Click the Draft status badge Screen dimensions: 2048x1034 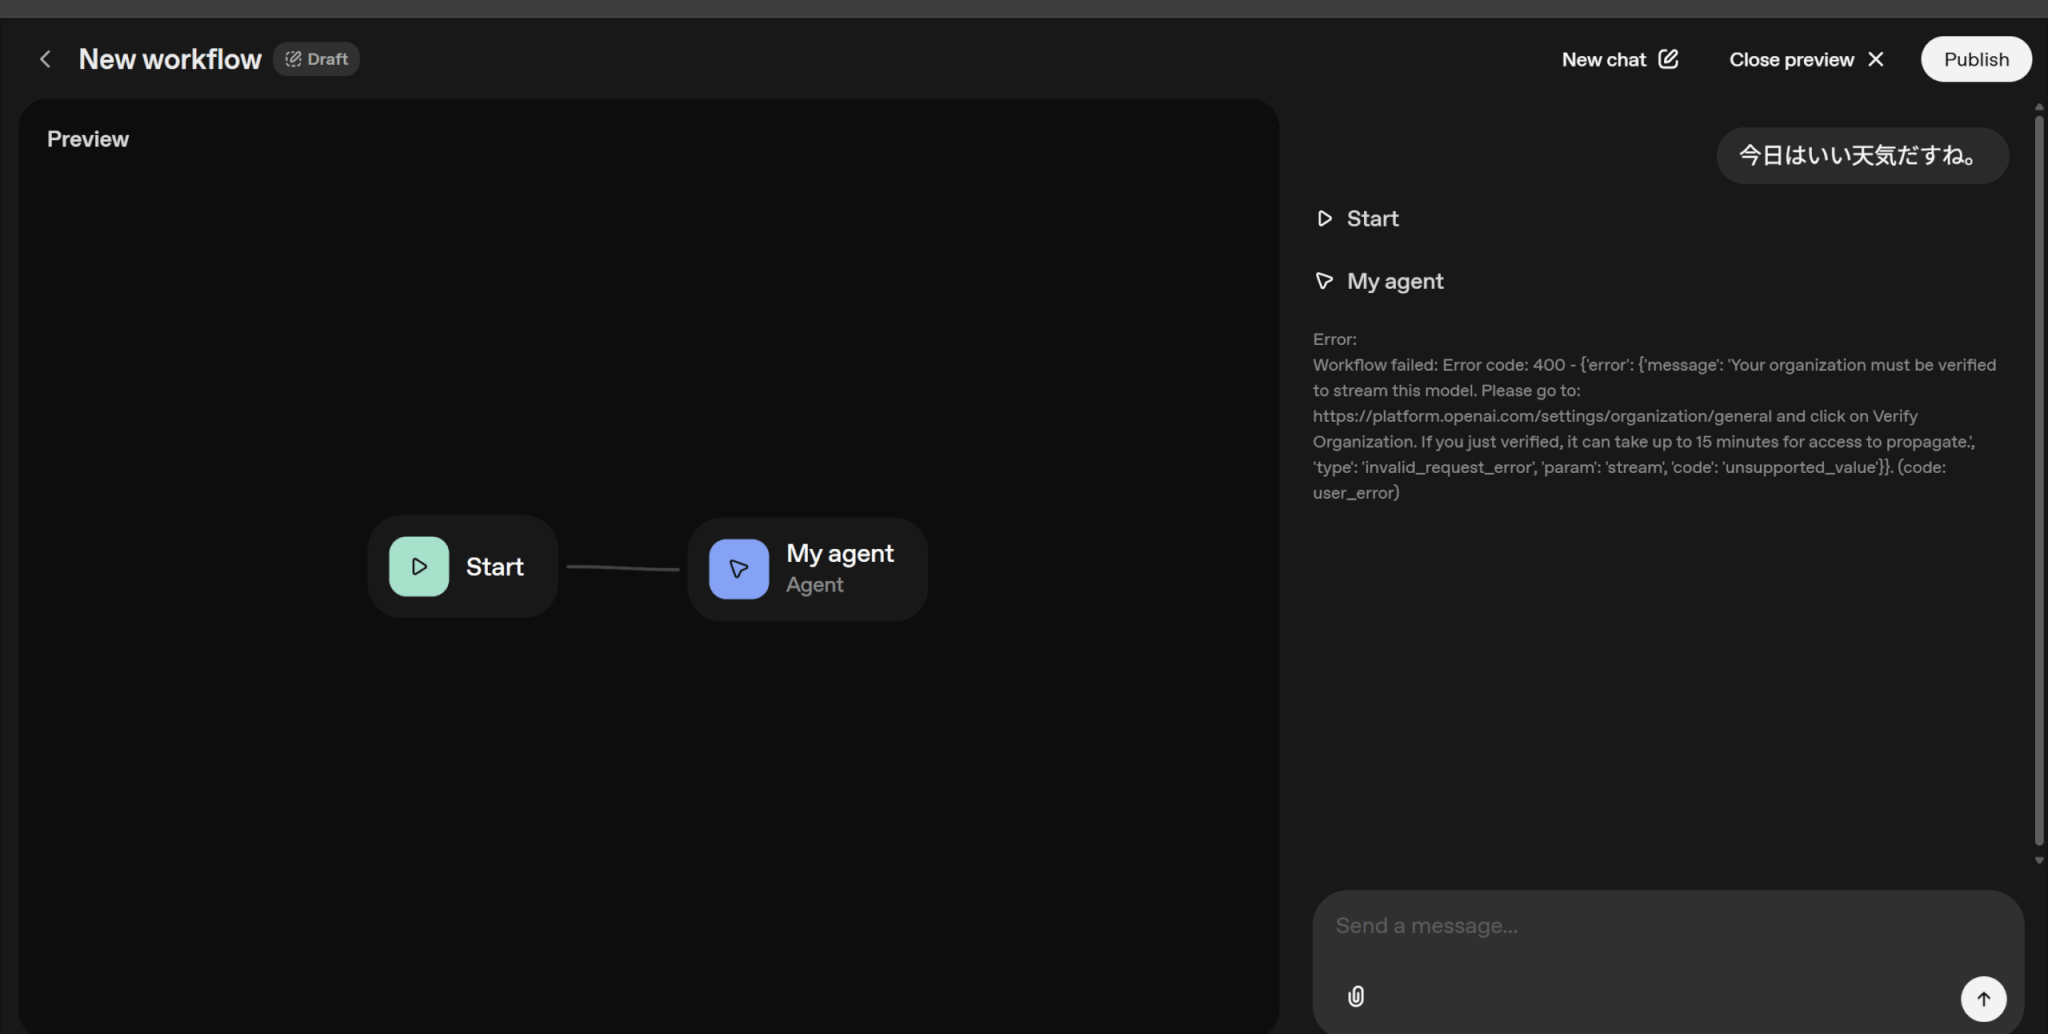pos(316,60)
